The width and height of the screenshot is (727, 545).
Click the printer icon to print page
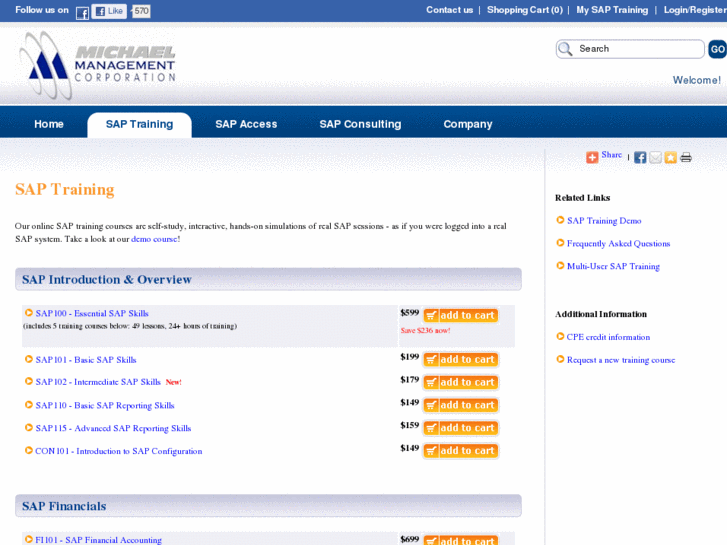click(686, 157)
